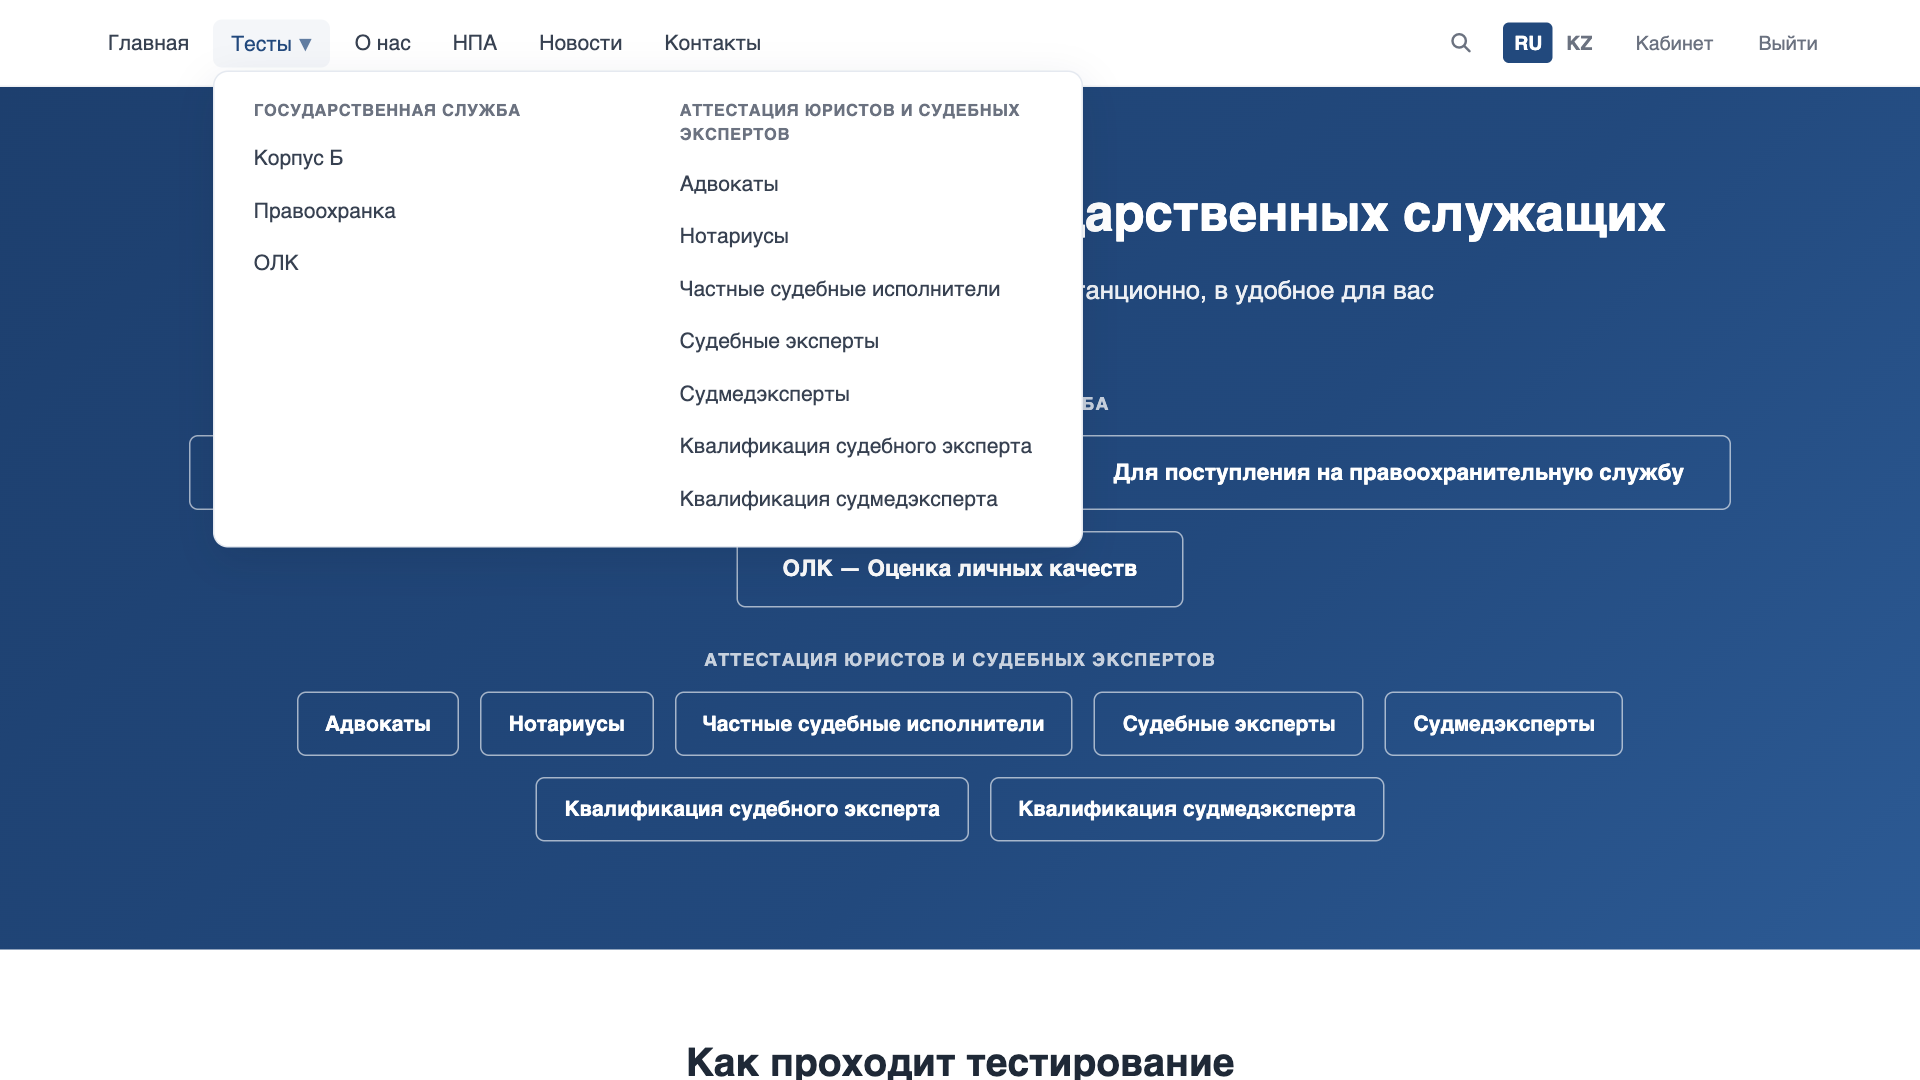Open Главная page in navigation
This screenshot has width=1920, height=1080.
[x=148, y=43]
